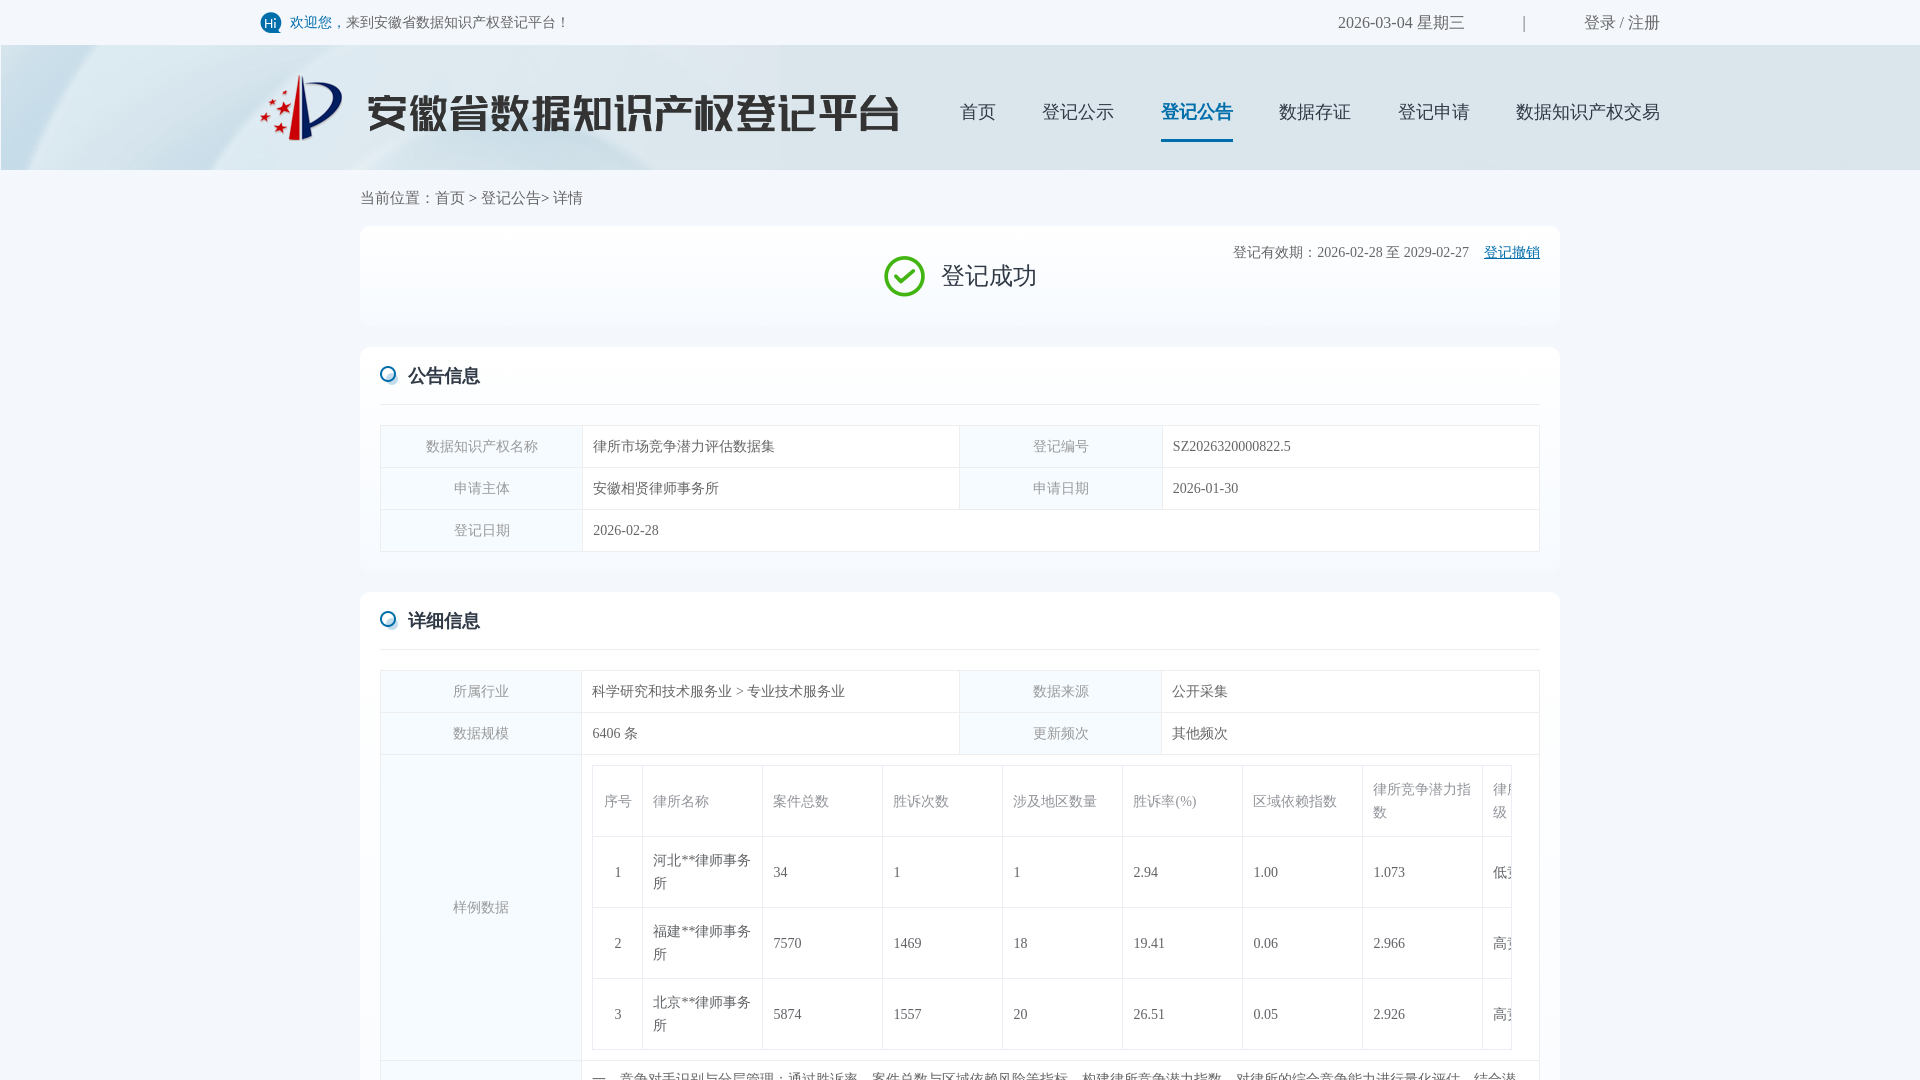Click the row 福建**律师事务所
This screenshot has height=1080, width=1920.
(x=1052, y=944)
